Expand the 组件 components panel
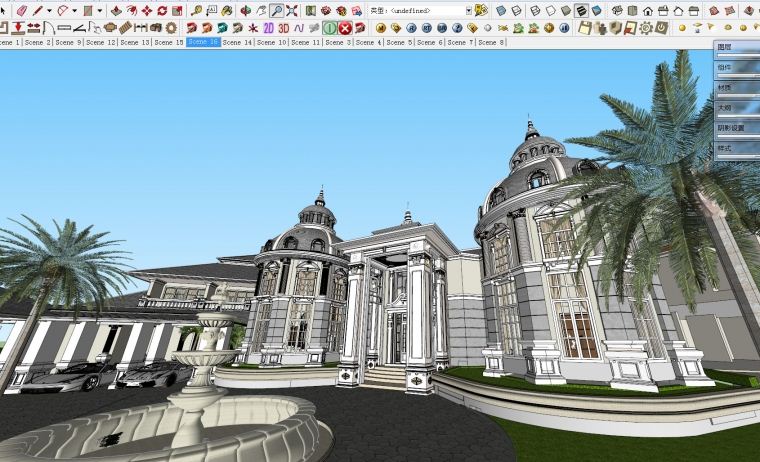Viewport: 760px width, 462px height. point(737,70)
